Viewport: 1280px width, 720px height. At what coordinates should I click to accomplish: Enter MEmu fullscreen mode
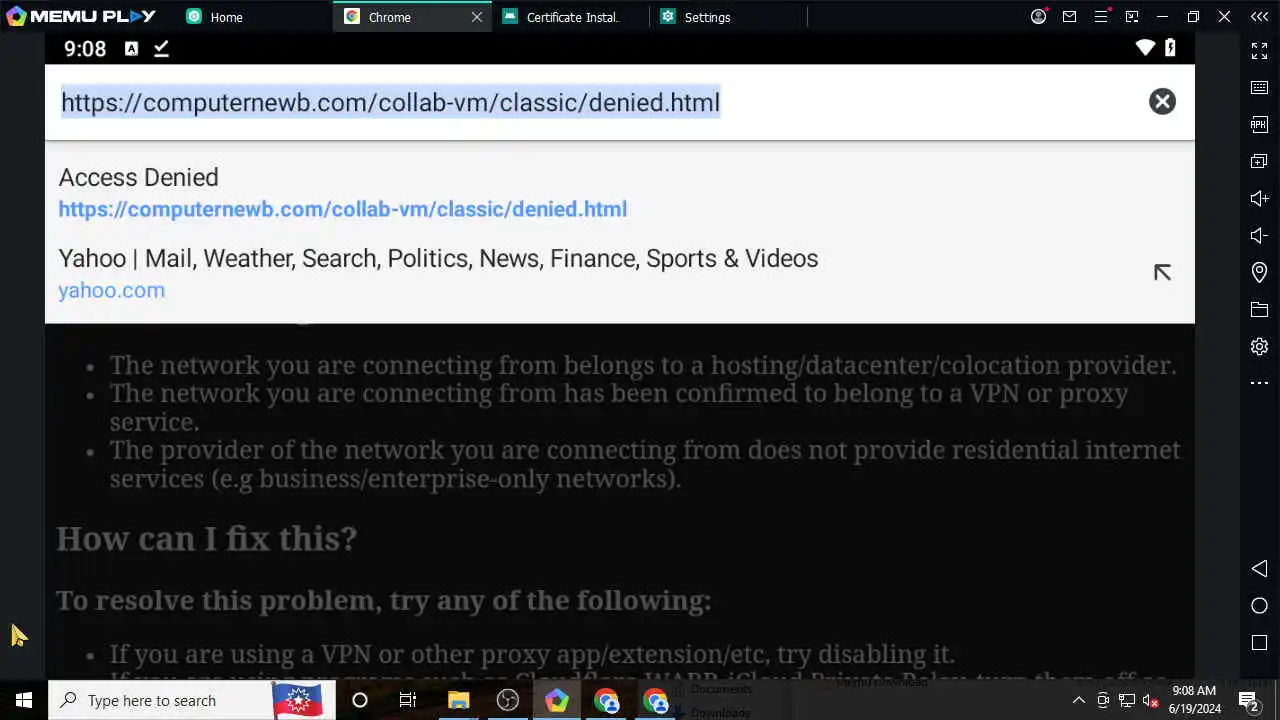click(1259, 49)
